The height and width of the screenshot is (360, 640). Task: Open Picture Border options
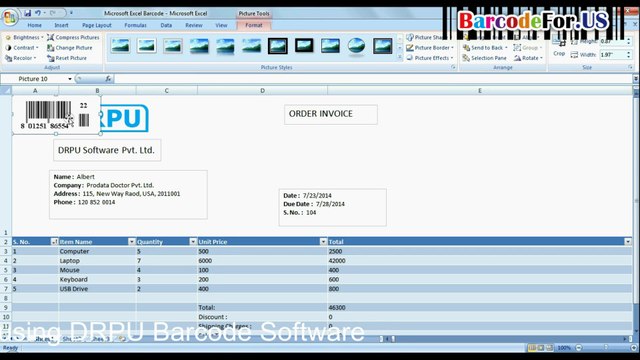430,48
